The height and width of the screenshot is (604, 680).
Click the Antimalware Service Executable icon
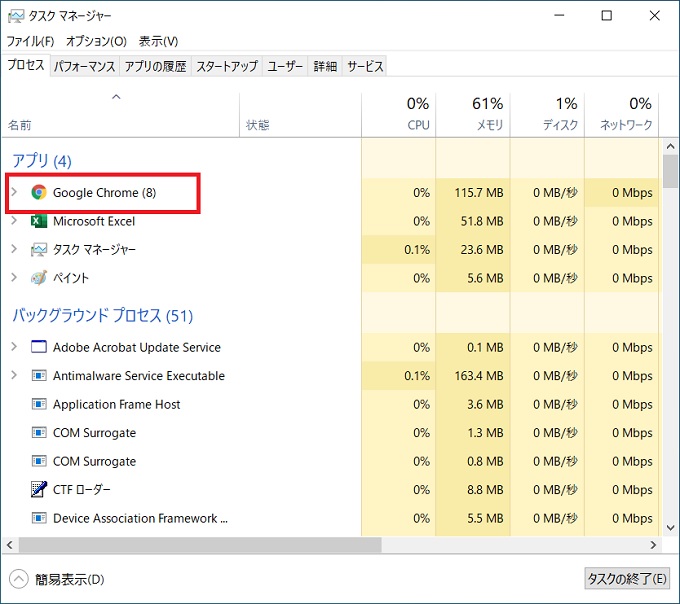click(x=39, y=375)
